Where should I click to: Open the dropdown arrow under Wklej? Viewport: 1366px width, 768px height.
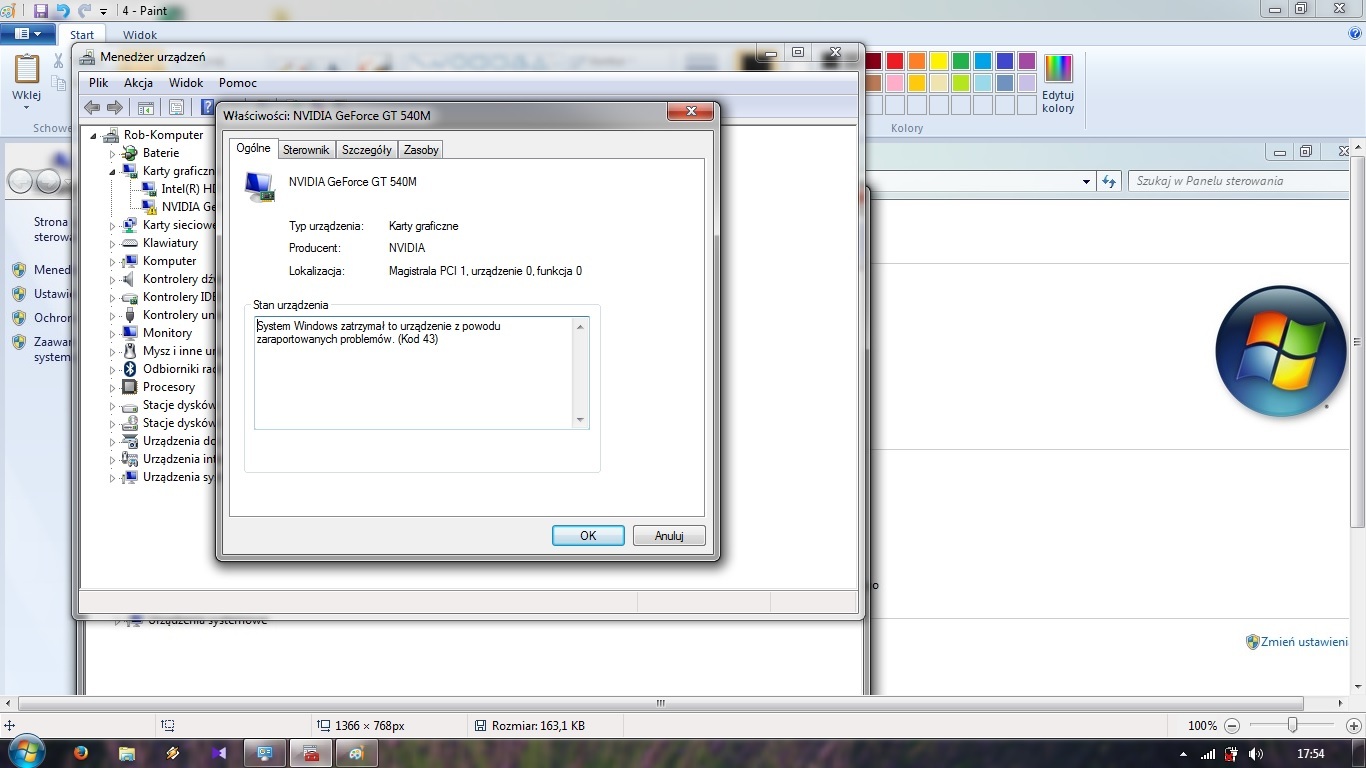tap(27, 107)
